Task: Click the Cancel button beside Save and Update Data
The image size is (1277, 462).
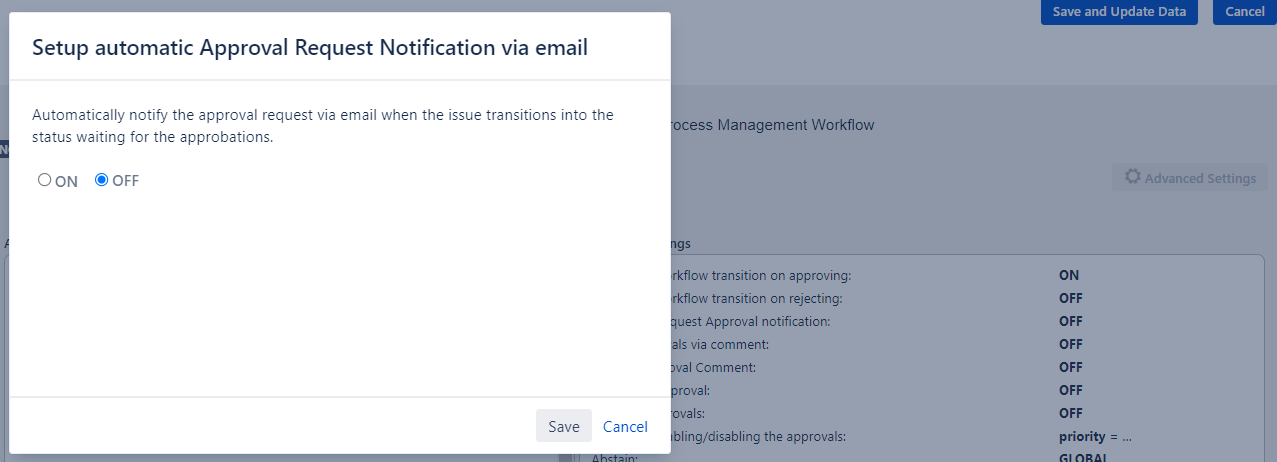Action: point(1244,12)
